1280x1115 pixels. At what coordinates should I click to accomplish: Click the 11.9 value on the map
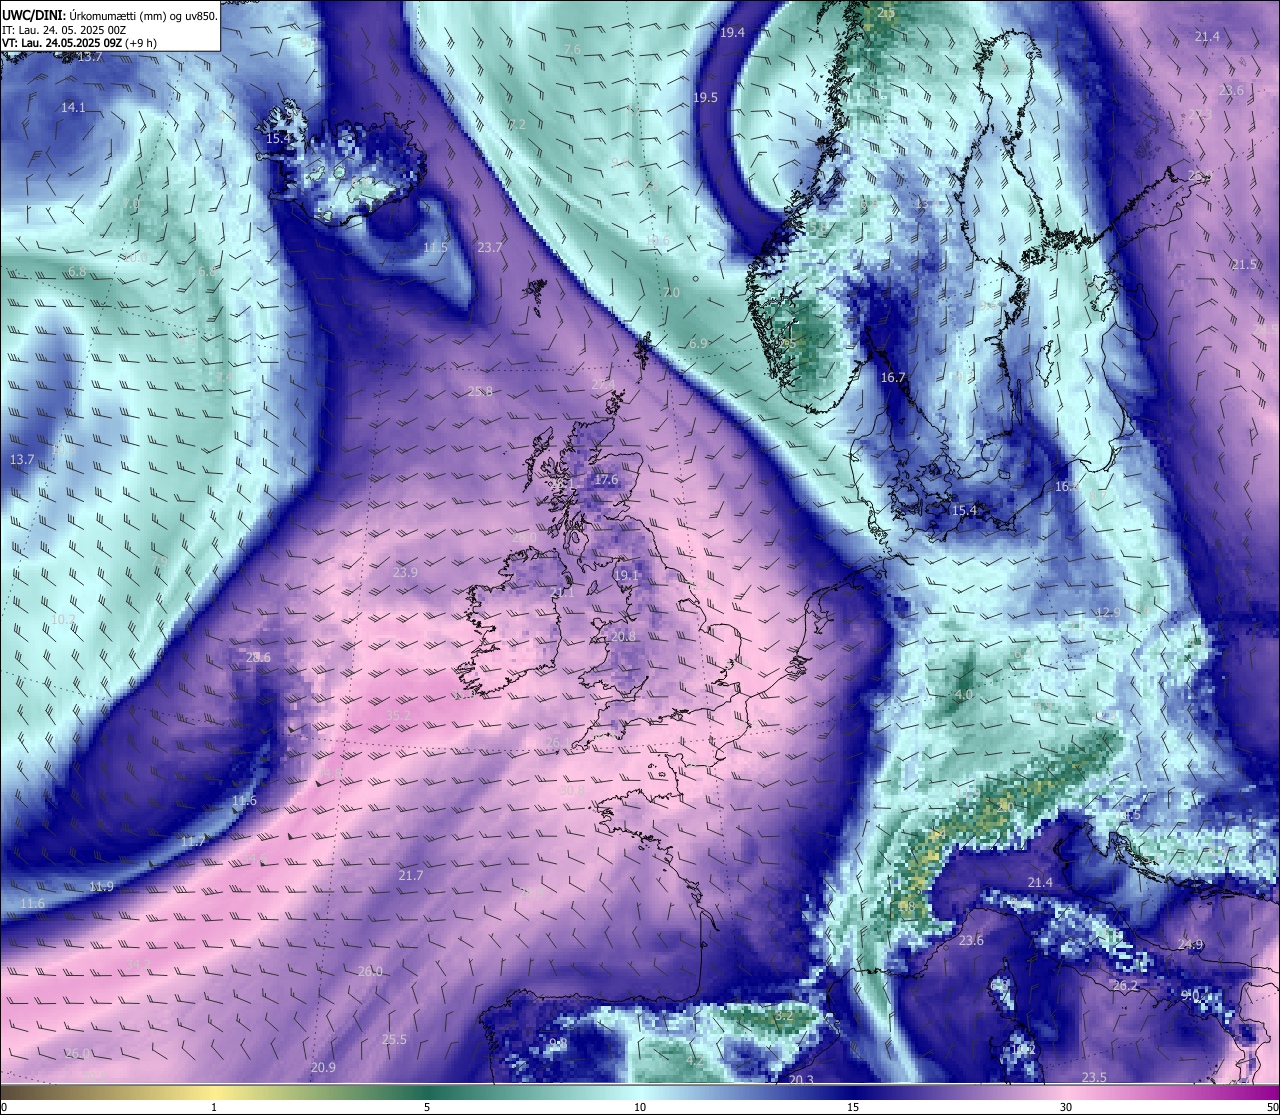[101, 886]
